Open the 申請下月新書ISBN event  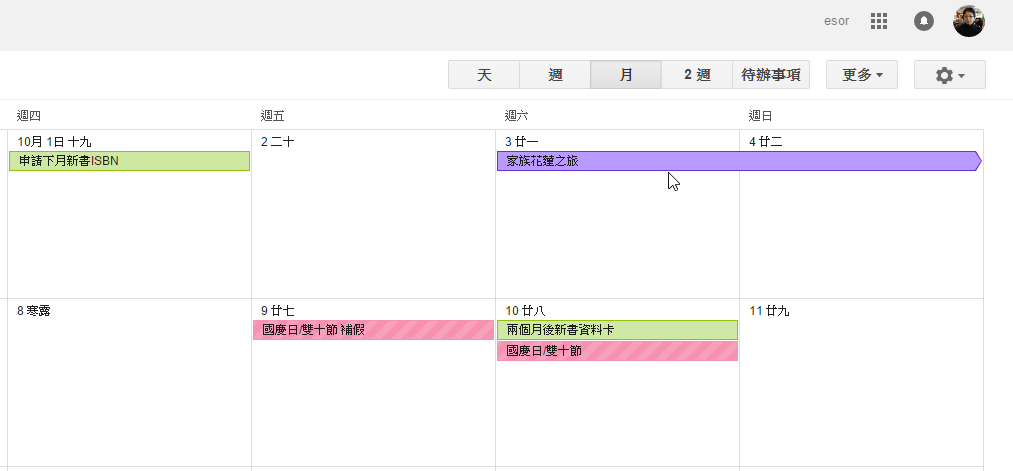click(129, 161)
